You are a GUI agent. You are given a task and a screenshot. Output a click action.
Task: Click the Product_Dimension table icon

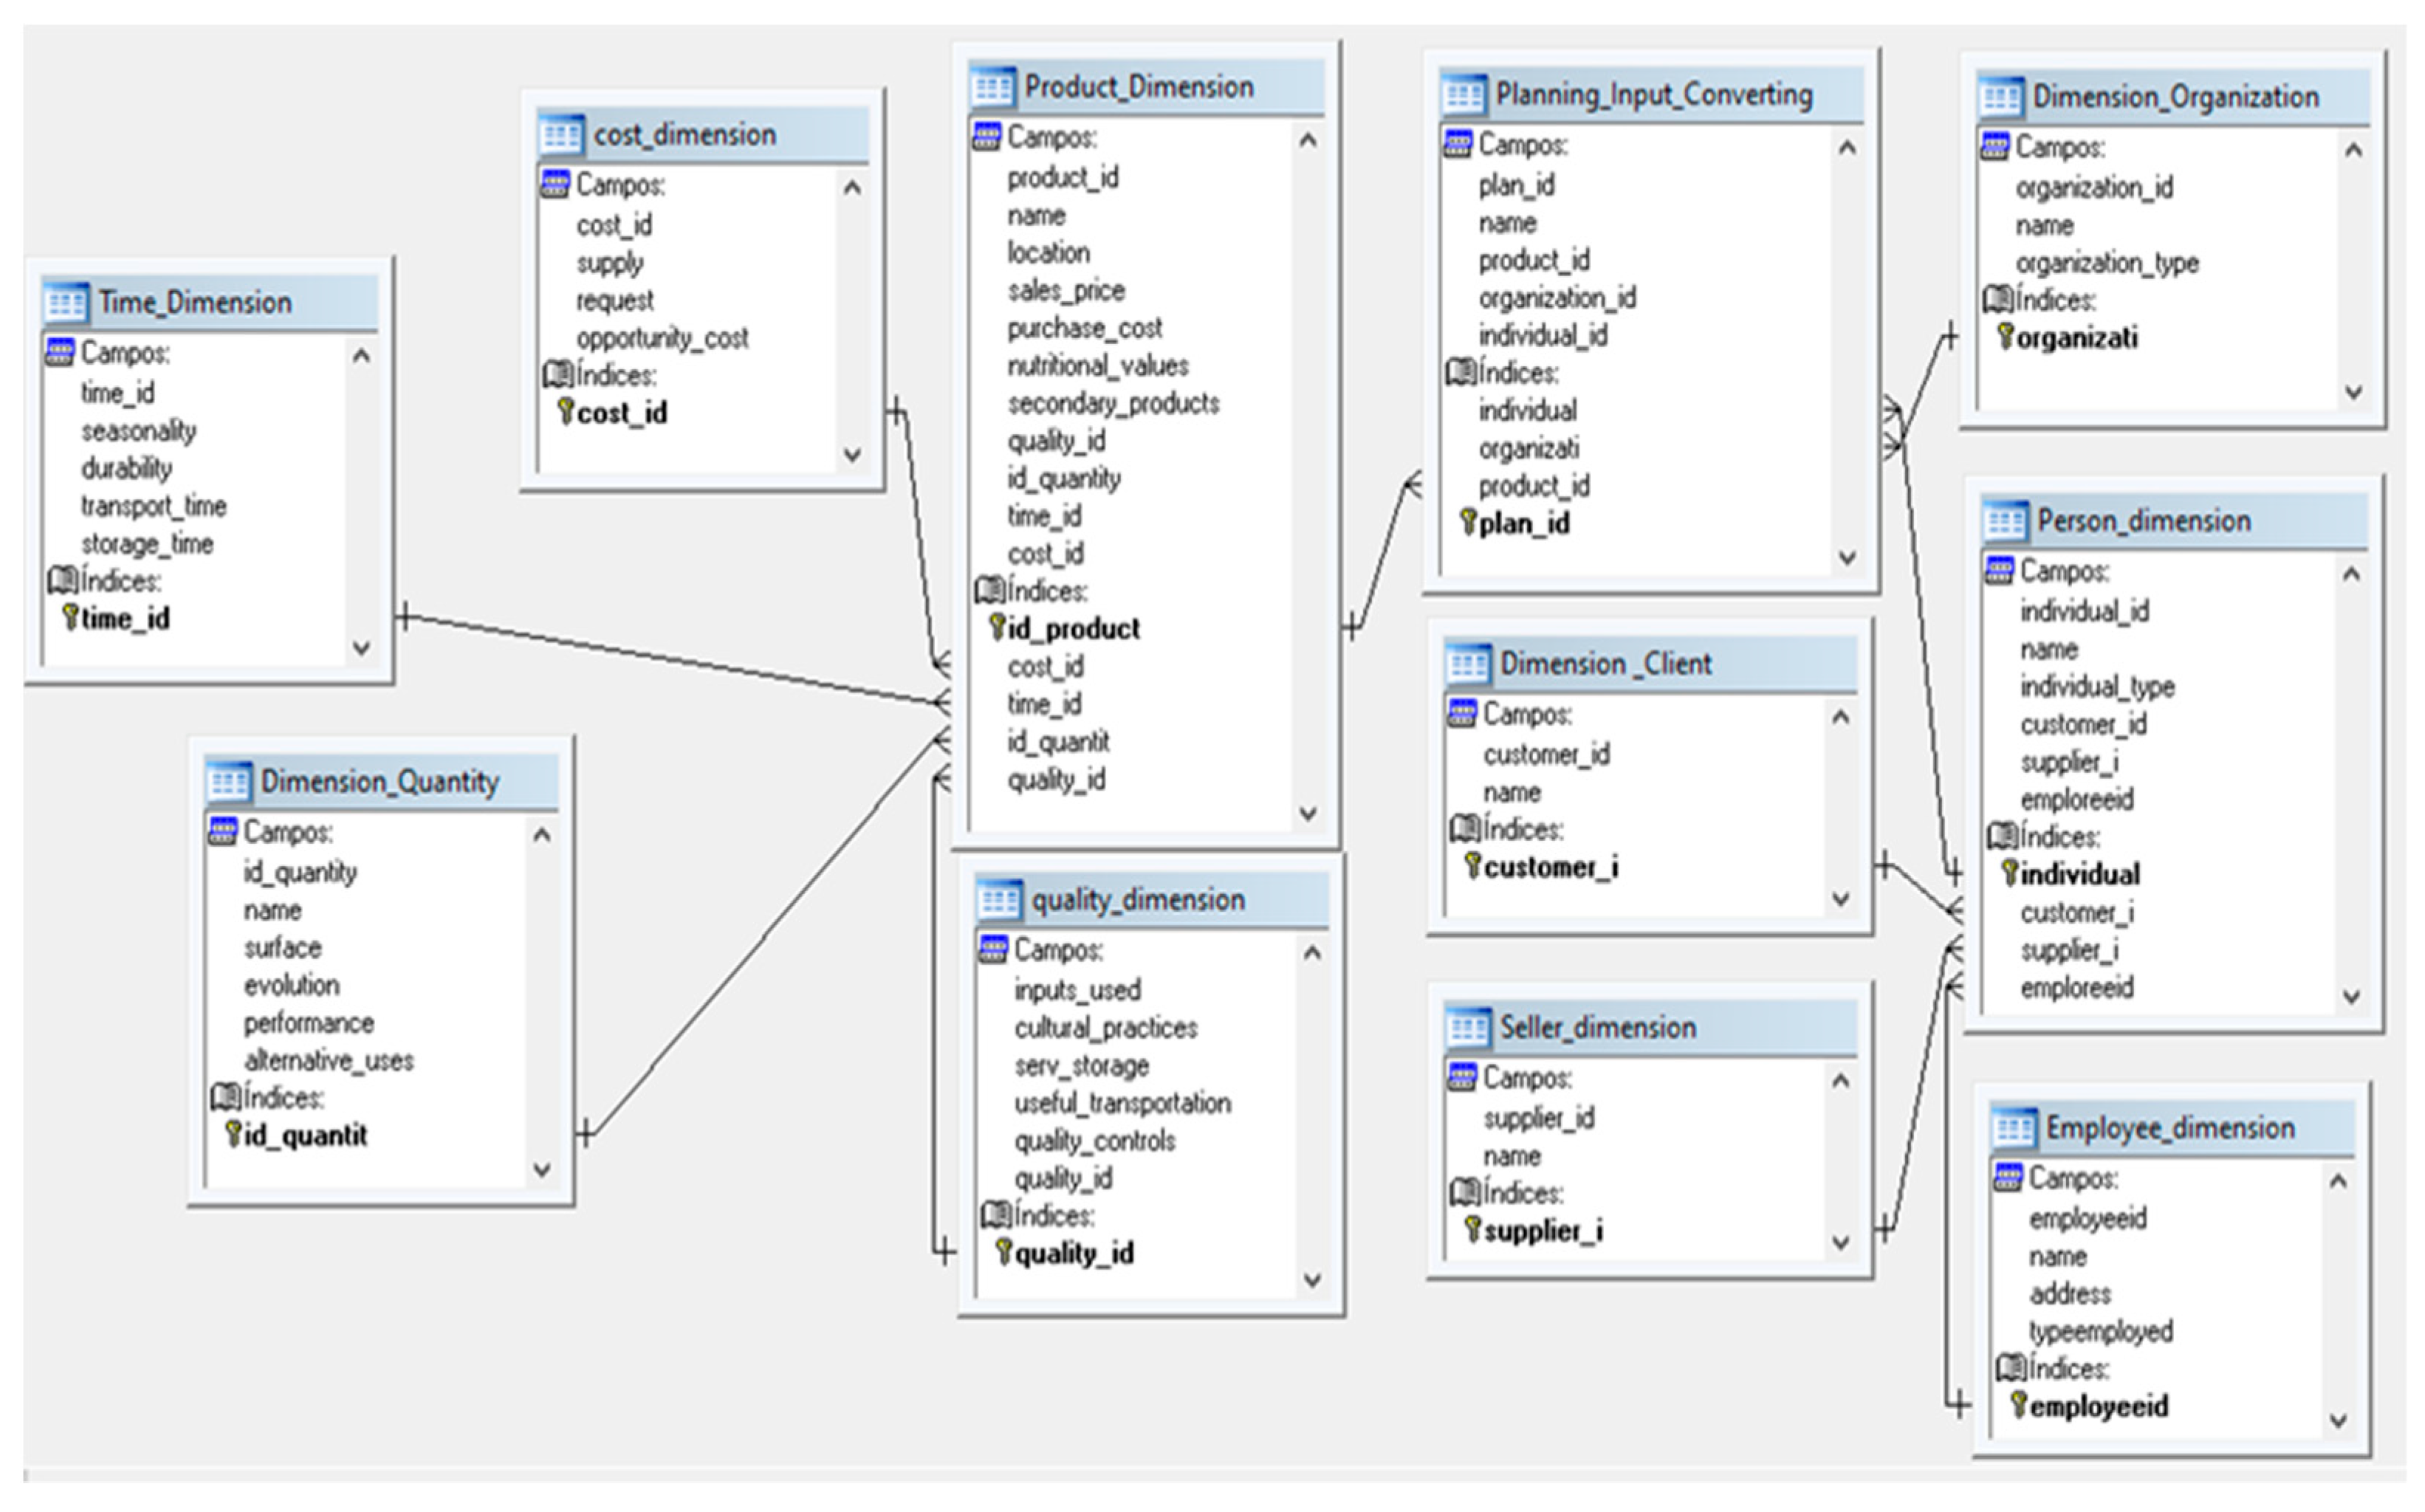(992, 87)
